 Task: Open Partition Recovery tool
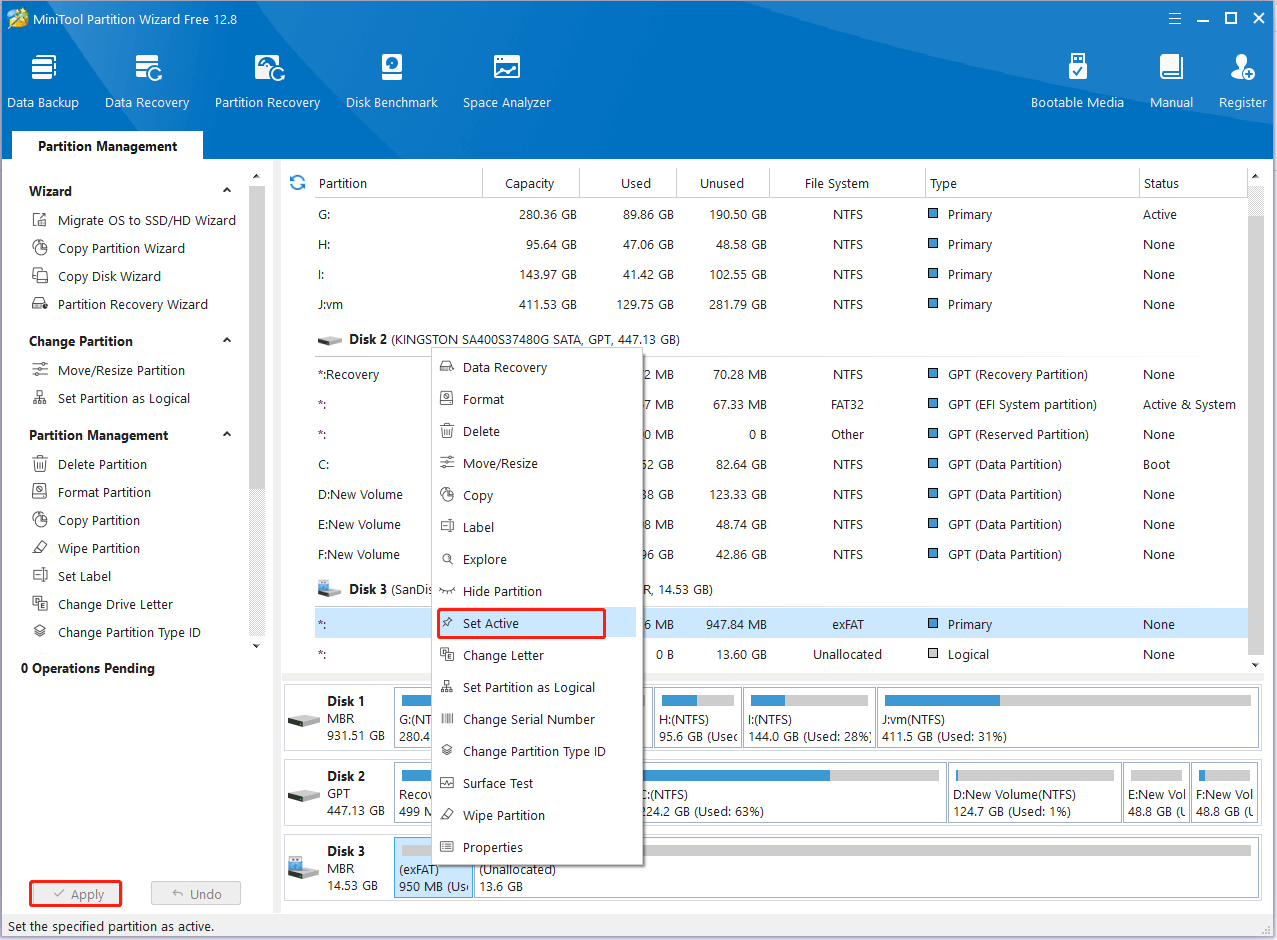[267, 81]
